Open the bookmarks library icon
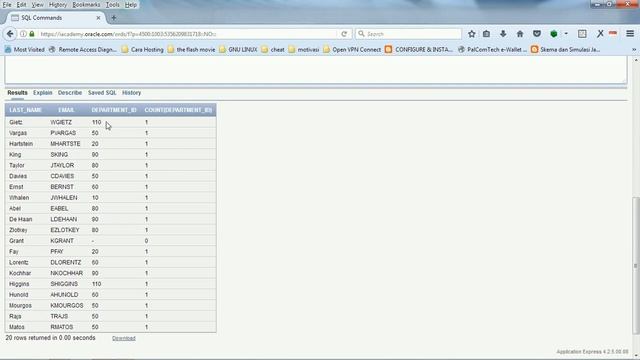The width and height of the screenshot is (640, 360). tap(486, 34)
